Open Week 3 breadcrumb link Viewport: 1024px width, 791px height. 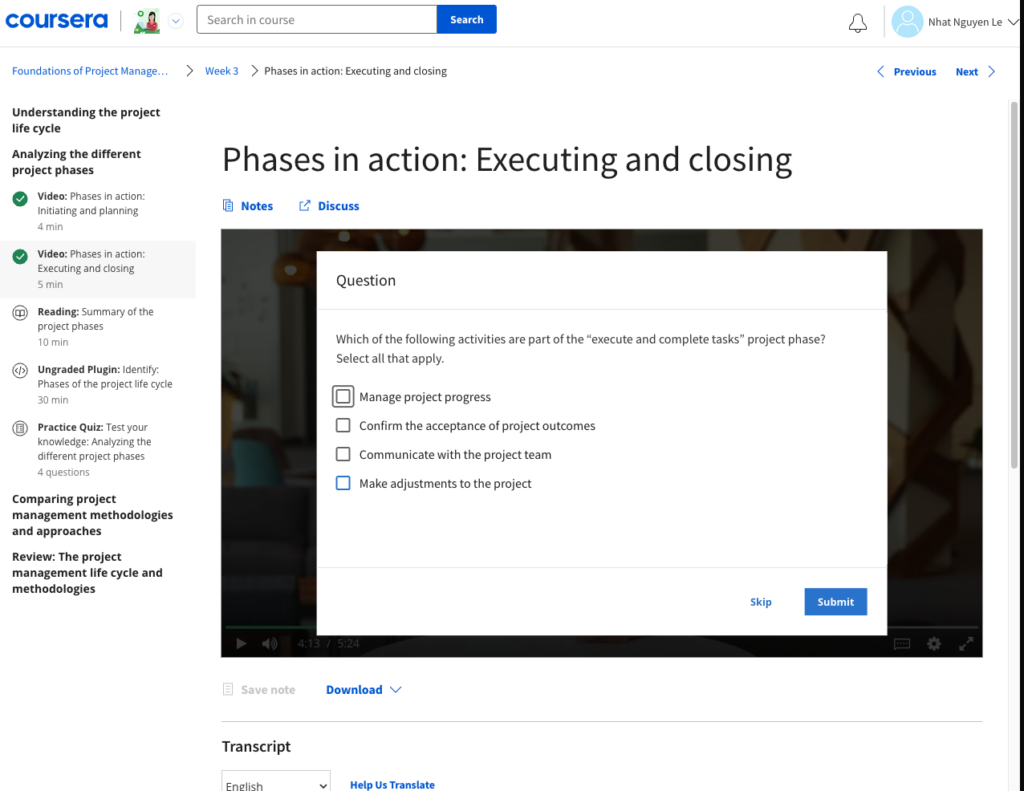coord(221,71)
